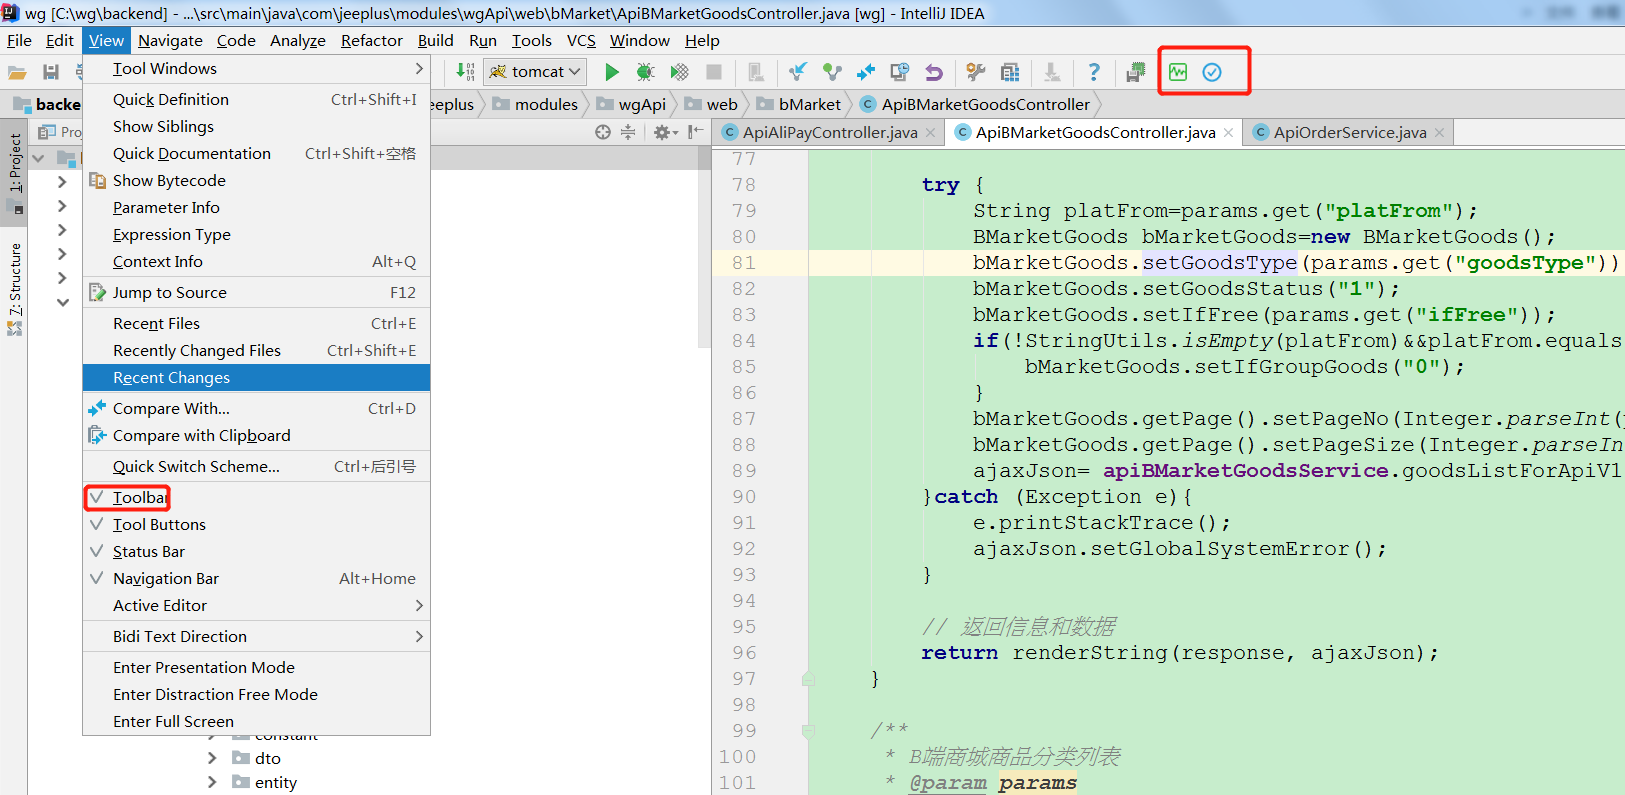The image size is (1625, 795).
Task: Click the Open folder toolbar icon
Action: pyautogui.click(x=17, y=72)
